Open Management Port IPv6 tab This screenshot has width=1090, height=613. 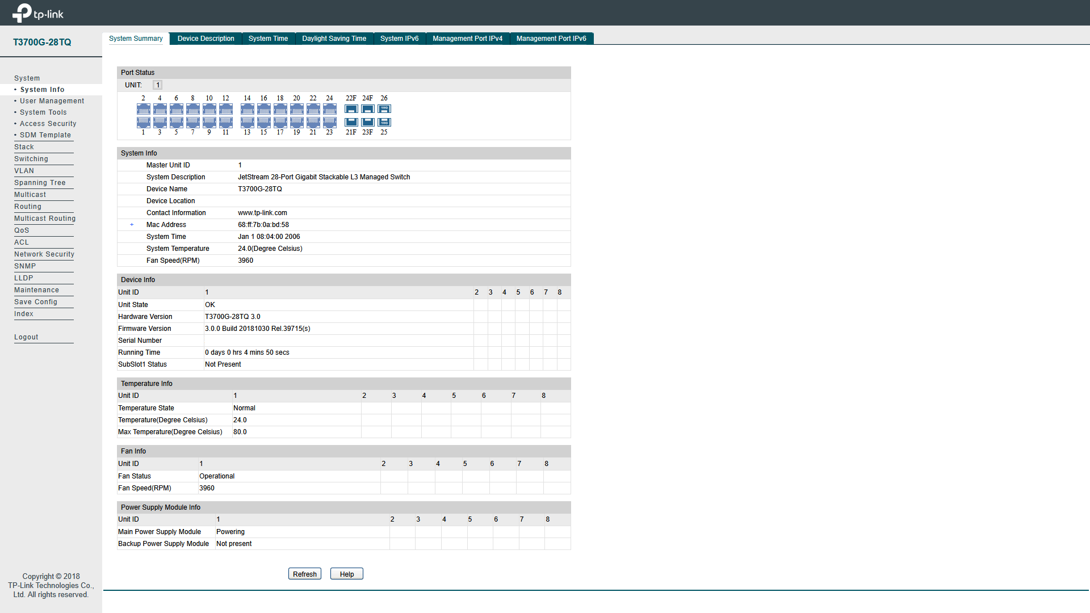(x=551, y=38)
